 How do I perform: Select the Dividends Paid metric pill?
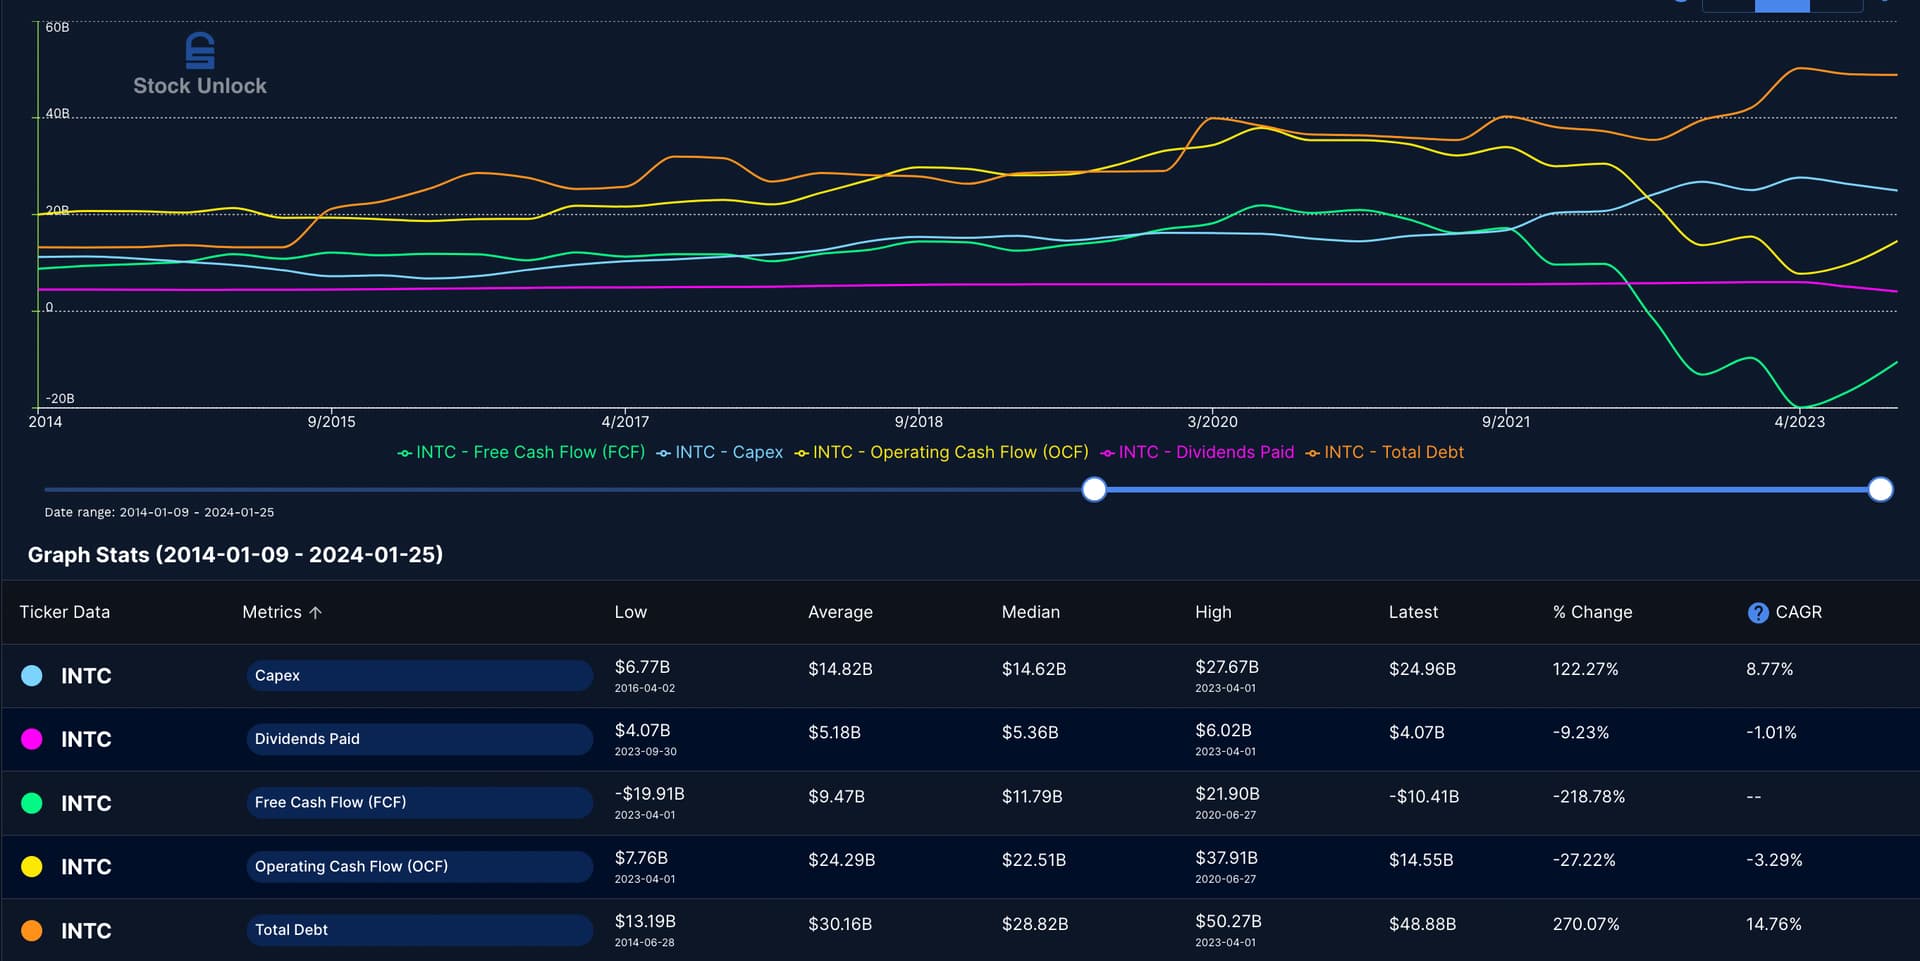[x=420, y=739]
